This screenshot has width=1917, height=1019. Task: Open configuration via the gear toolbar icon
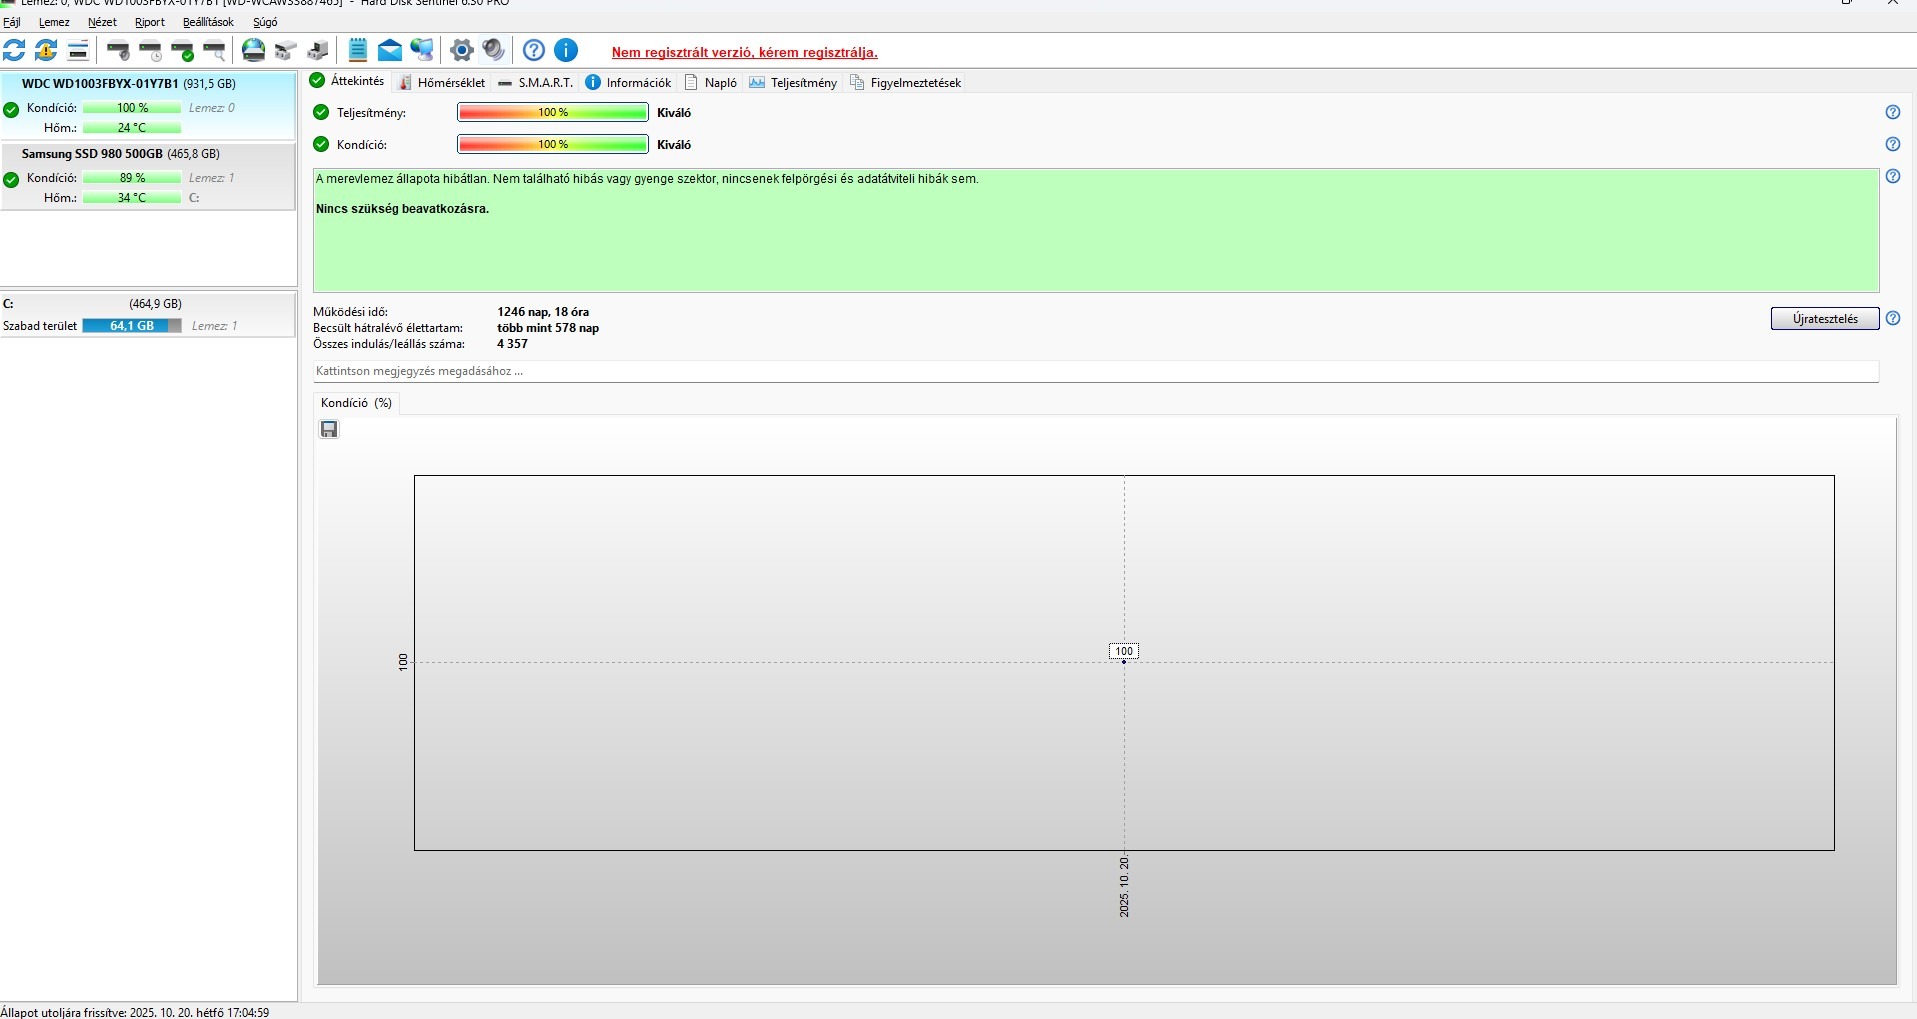pyautogui.click(x=462, y=50)
